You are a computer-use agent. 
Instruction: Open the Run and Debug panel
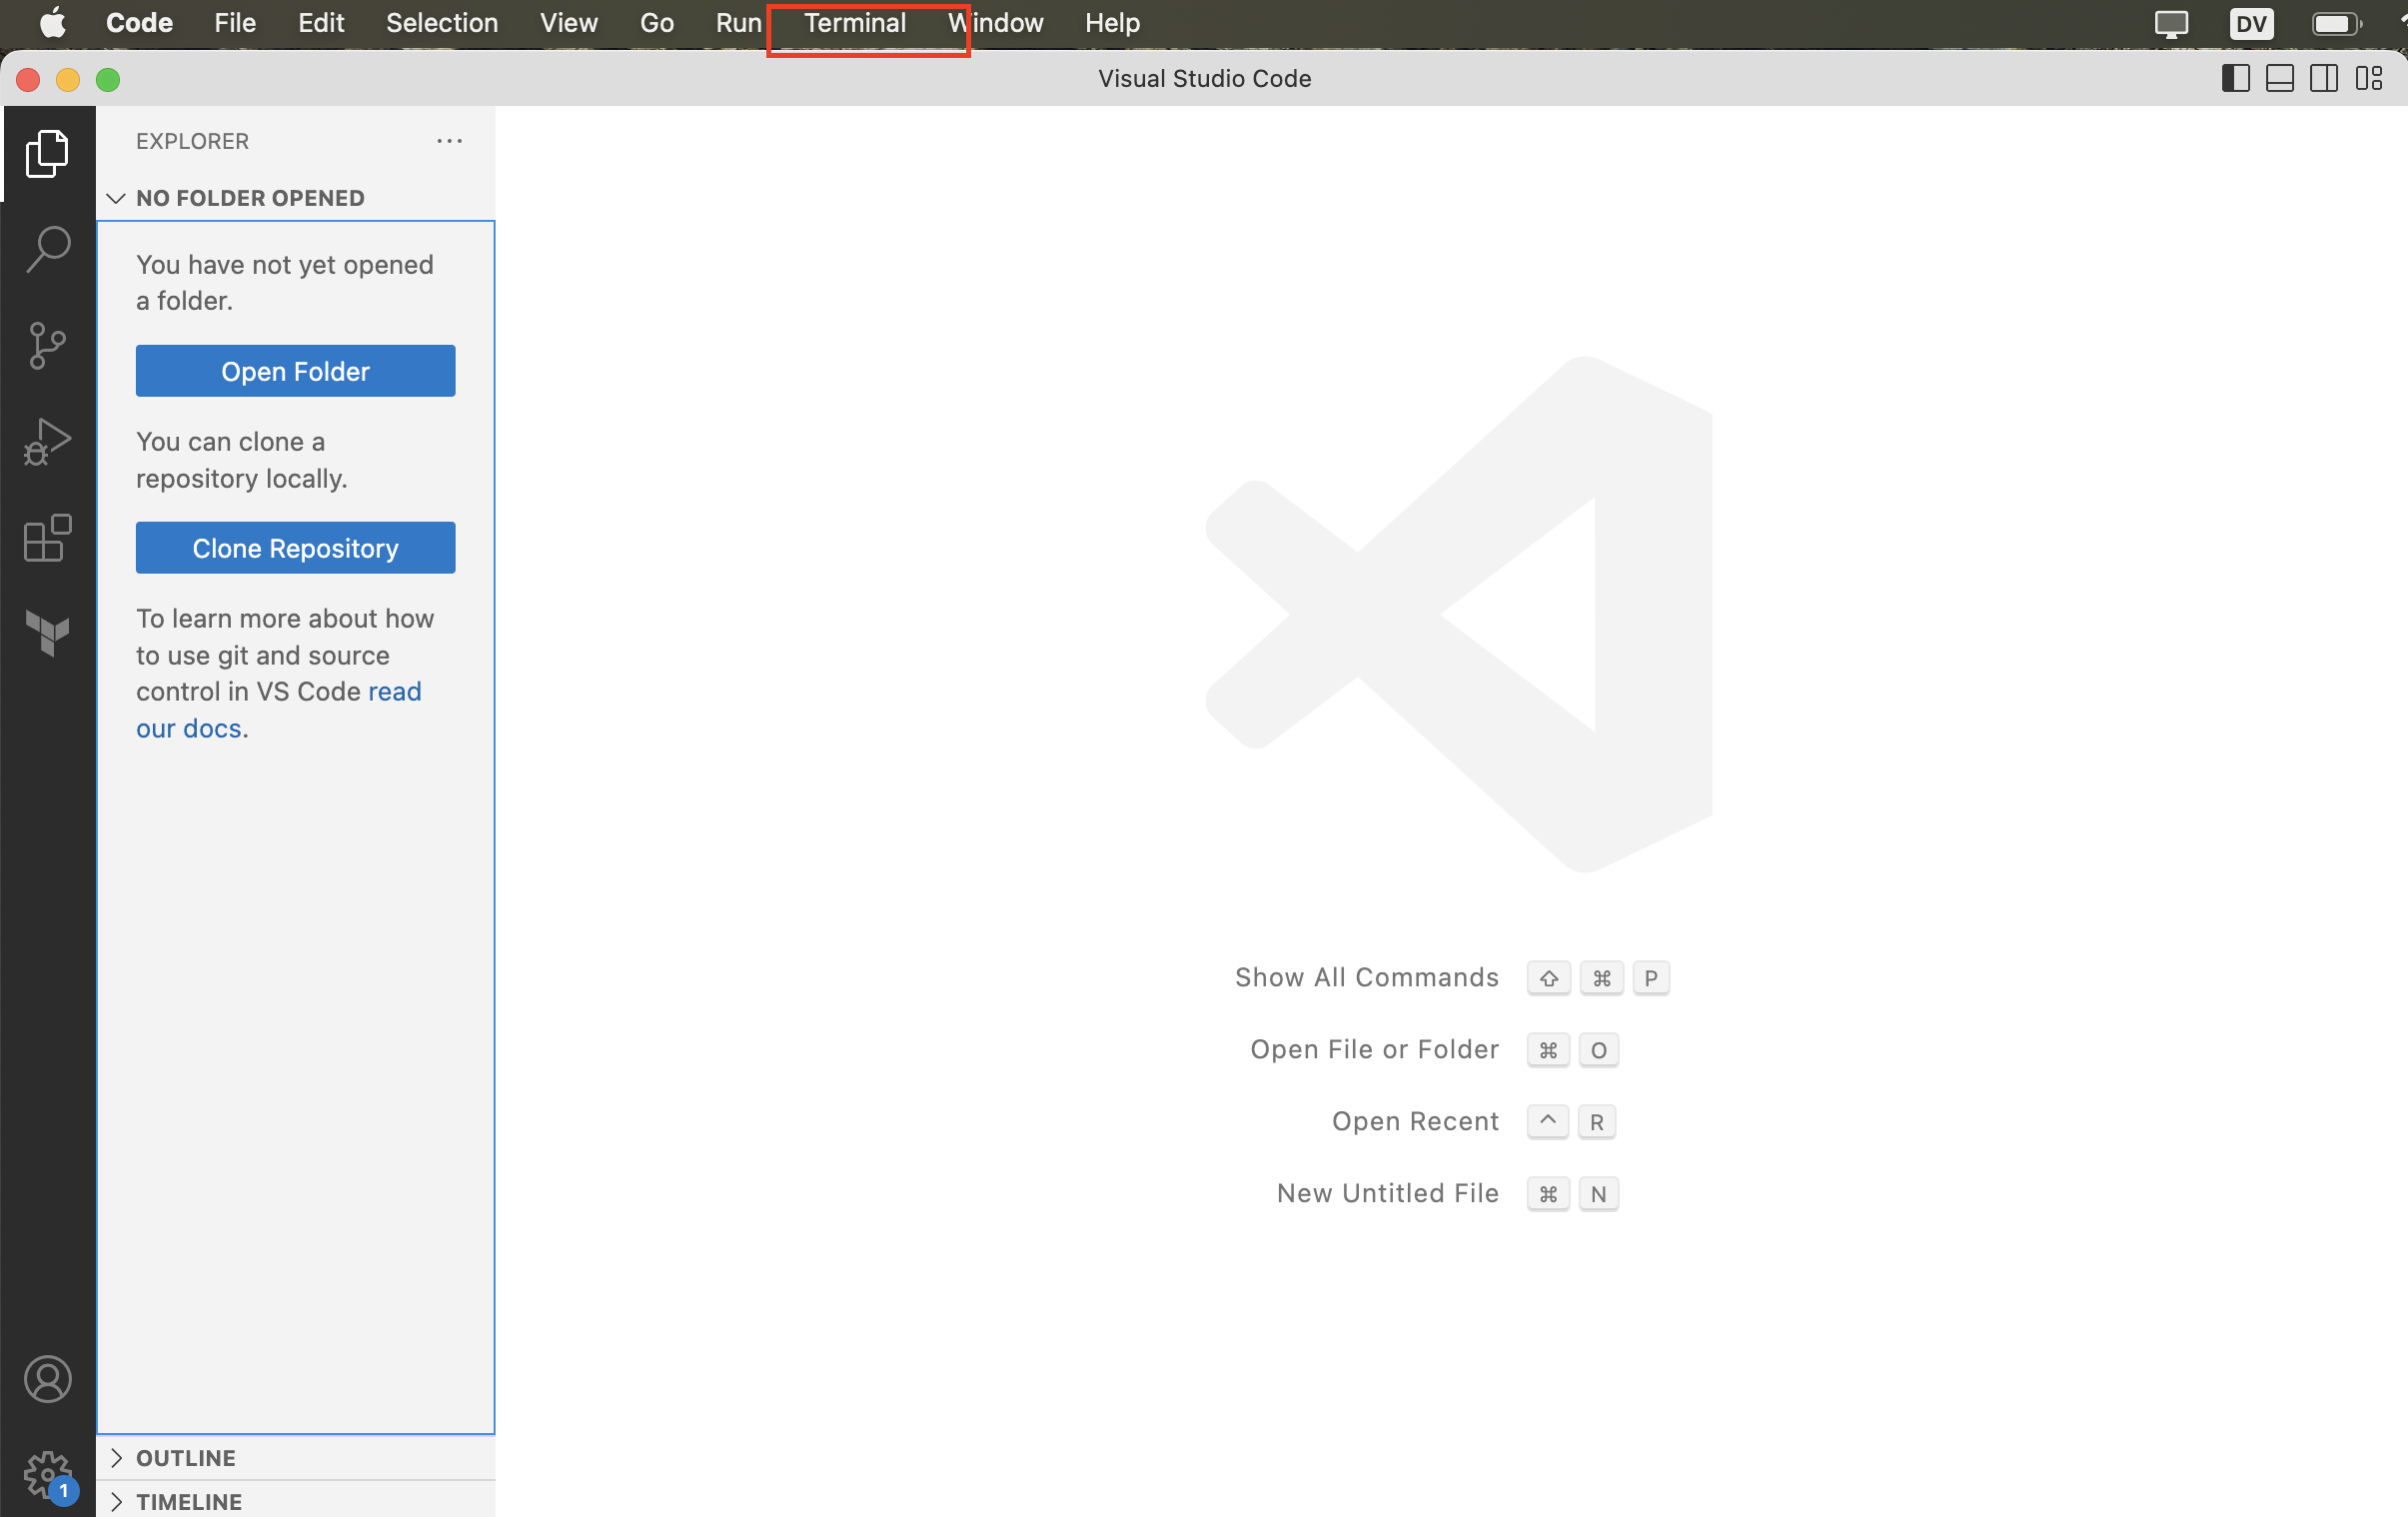(x=47, y=441)
